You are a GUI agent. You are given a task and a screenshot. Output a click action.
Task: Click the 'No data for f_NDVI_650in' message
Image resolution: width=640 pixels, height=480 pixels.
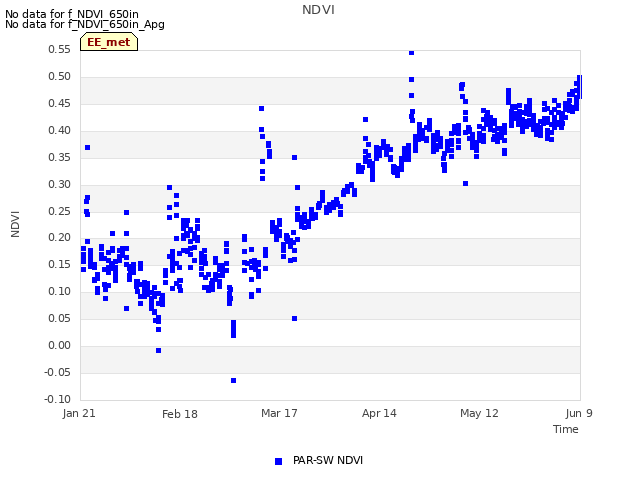[72, 14]
